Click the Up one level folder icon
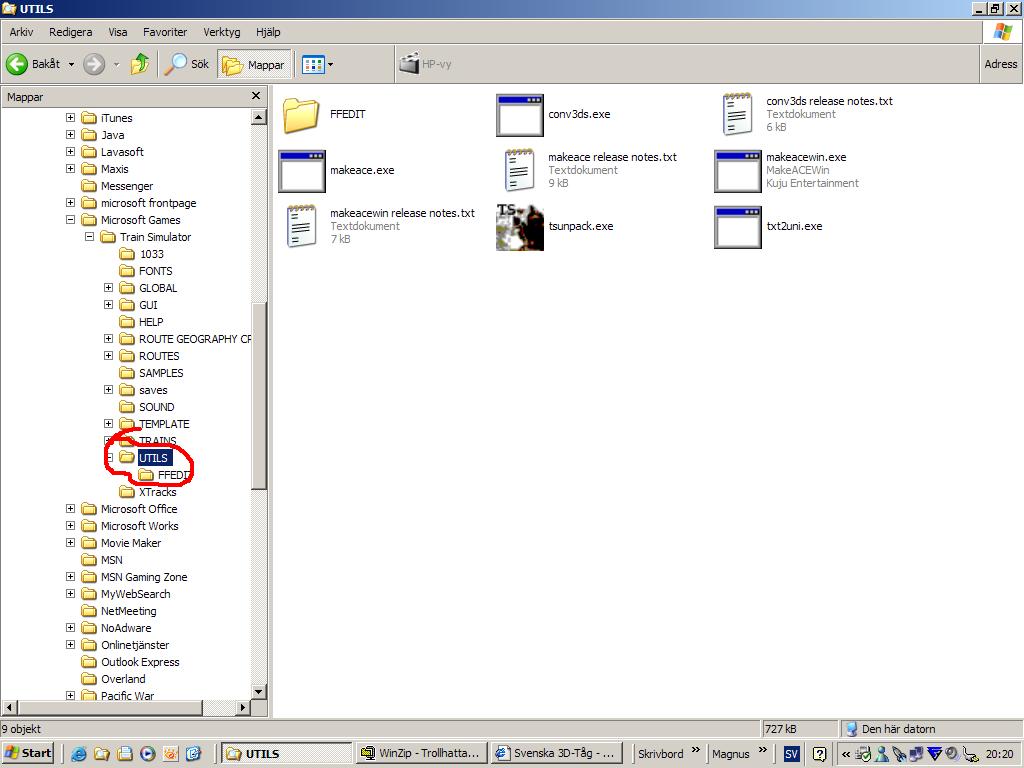This screenshot has width=1024, height=768. point(140,64)
